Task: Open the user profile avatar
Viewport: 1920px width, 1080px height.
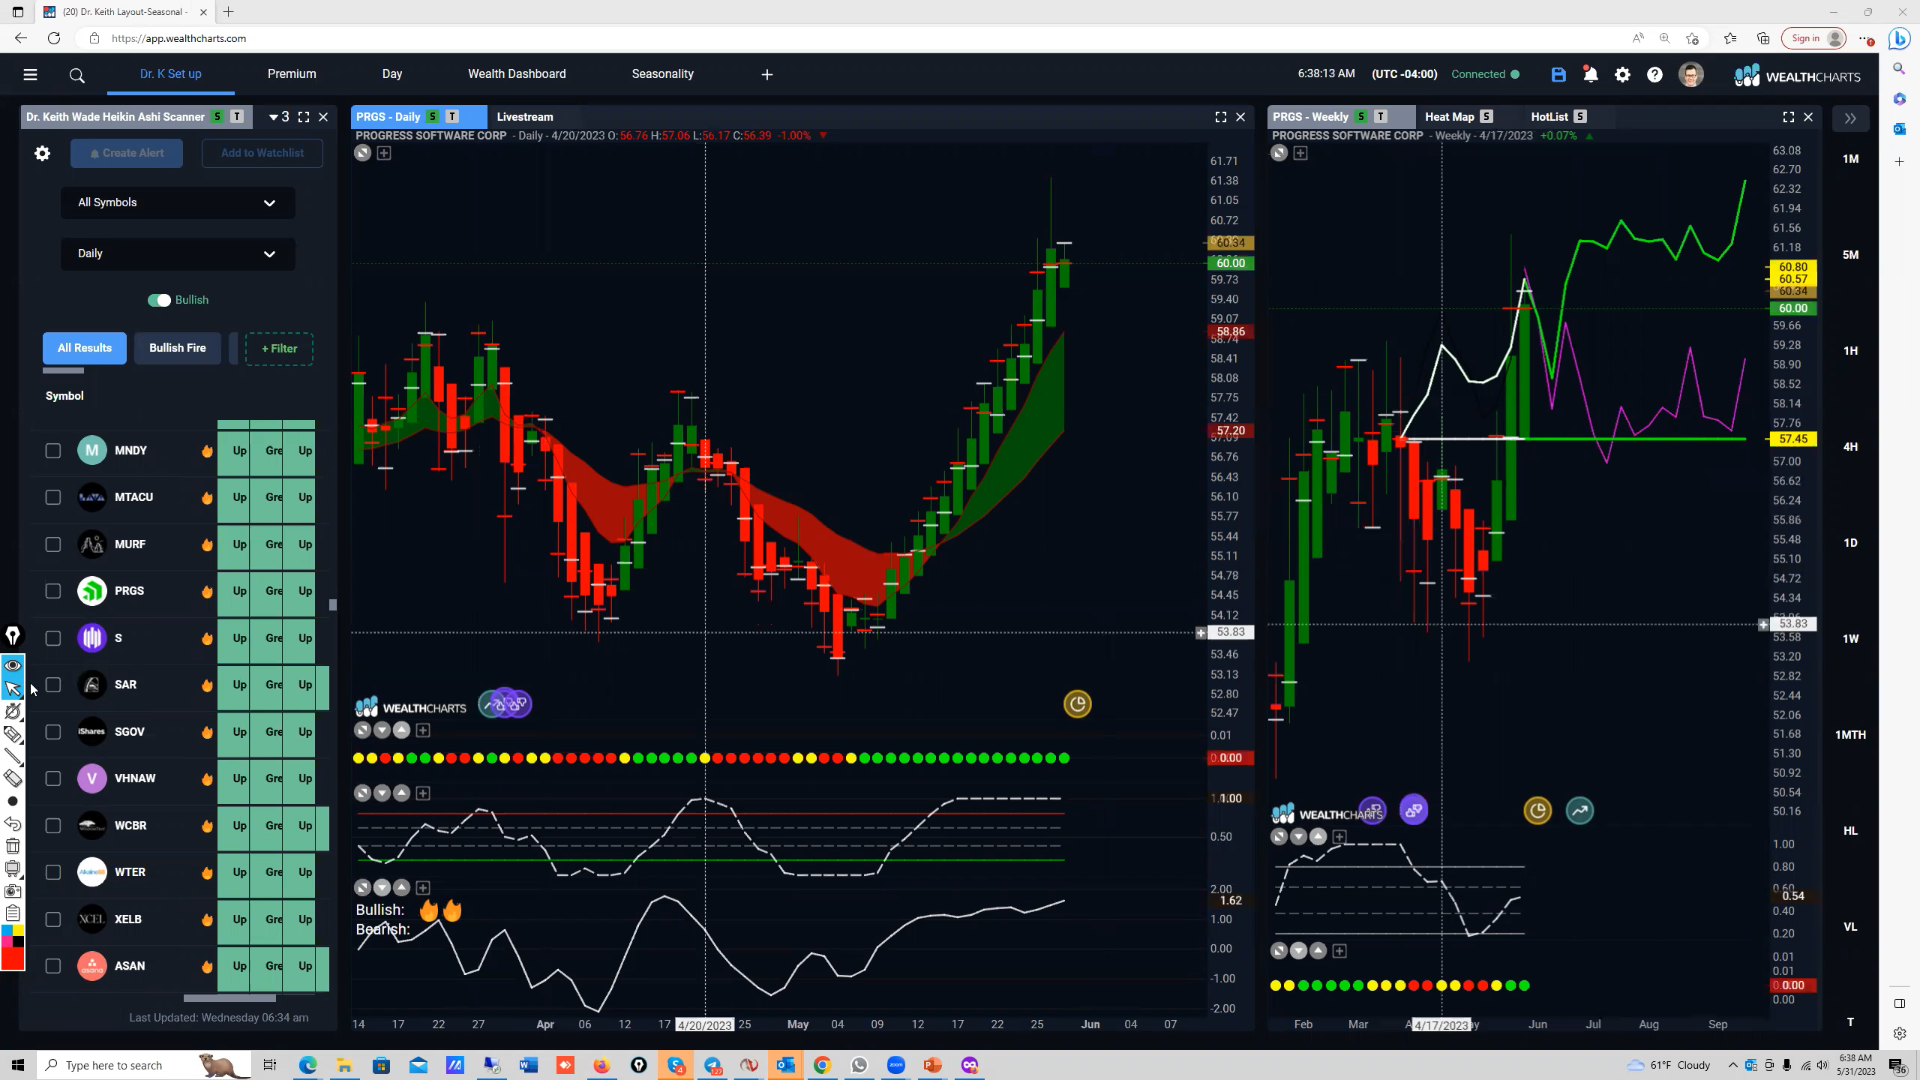Action: click(x=1691, y=75)
